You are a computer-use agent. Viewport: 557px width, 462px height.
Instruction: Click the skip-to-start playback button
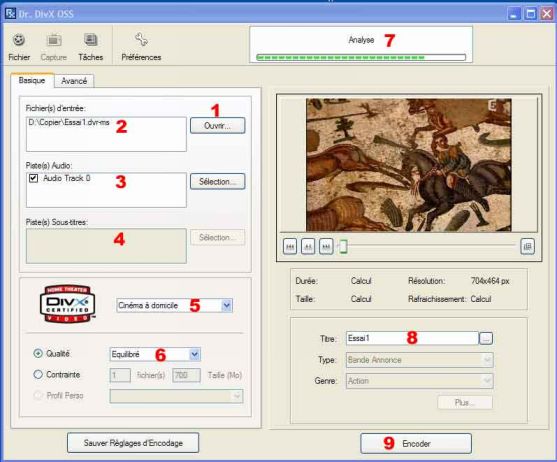pyautogui.click(x=290, y=246)
